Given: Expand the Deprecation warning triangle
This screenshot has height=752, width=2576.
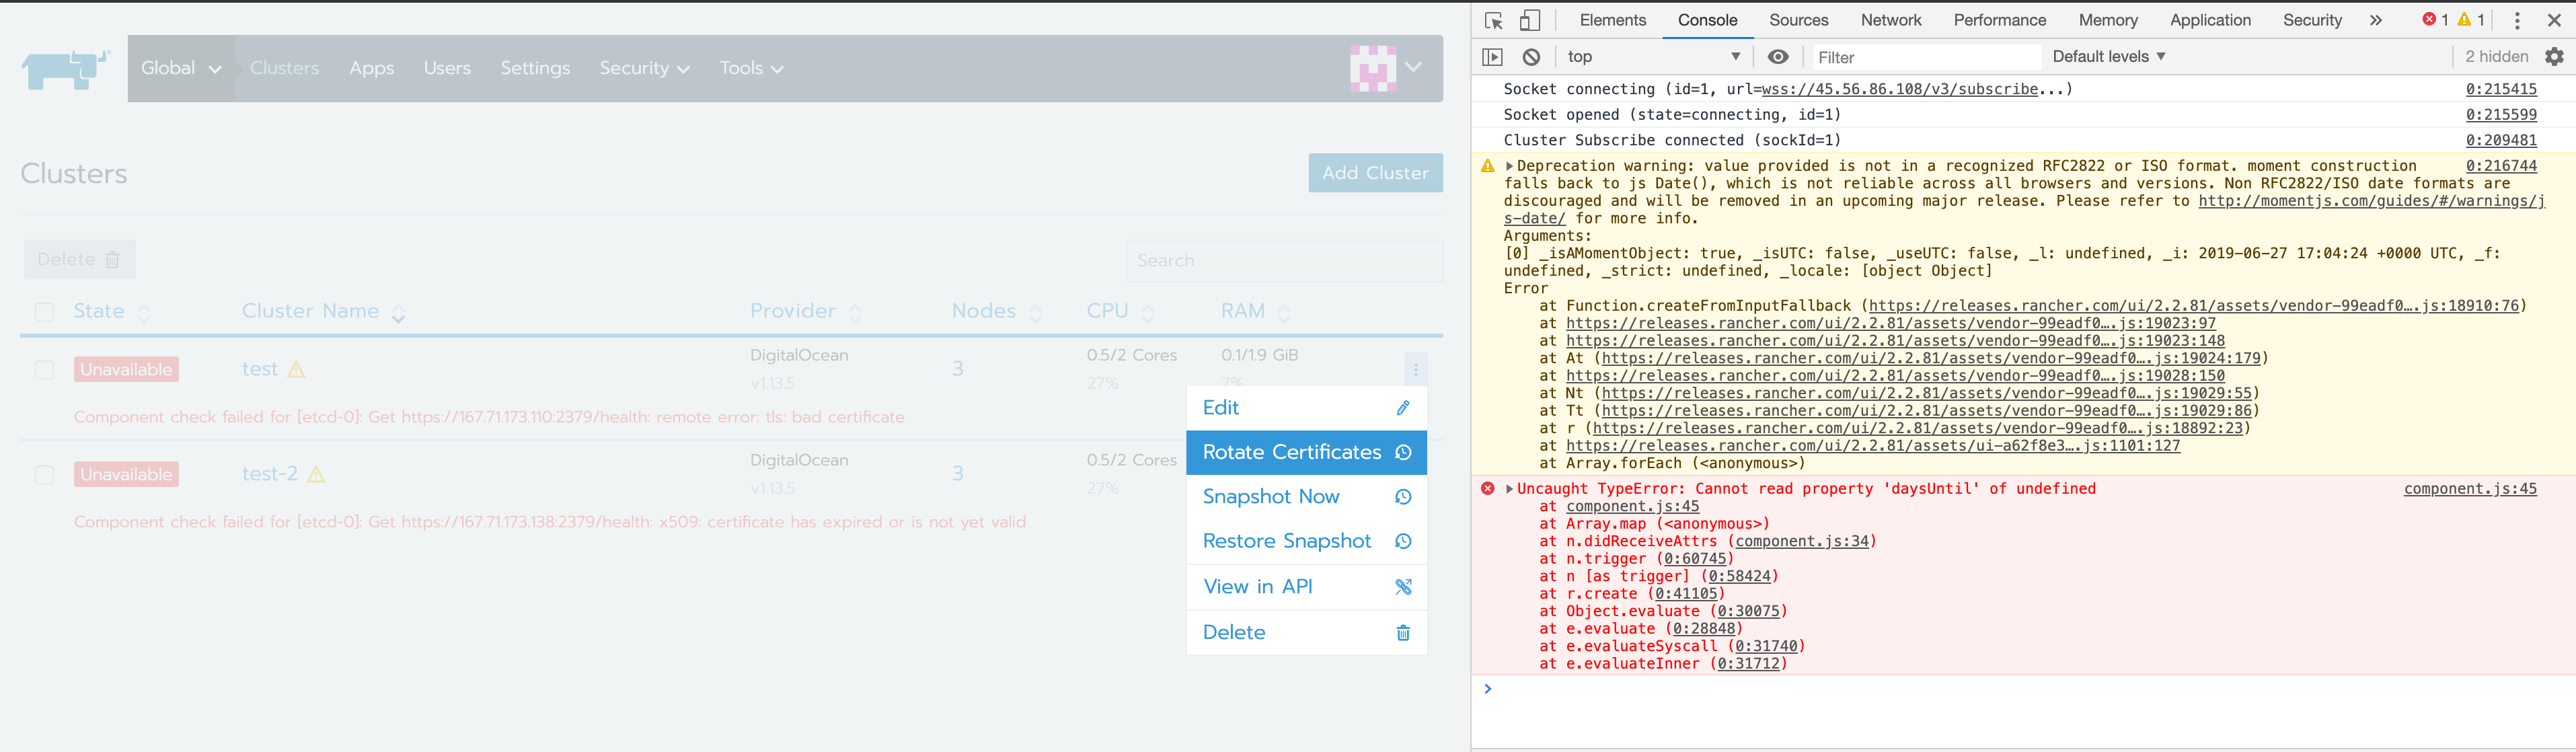Looking at the screenshot, I should 1509,166.
